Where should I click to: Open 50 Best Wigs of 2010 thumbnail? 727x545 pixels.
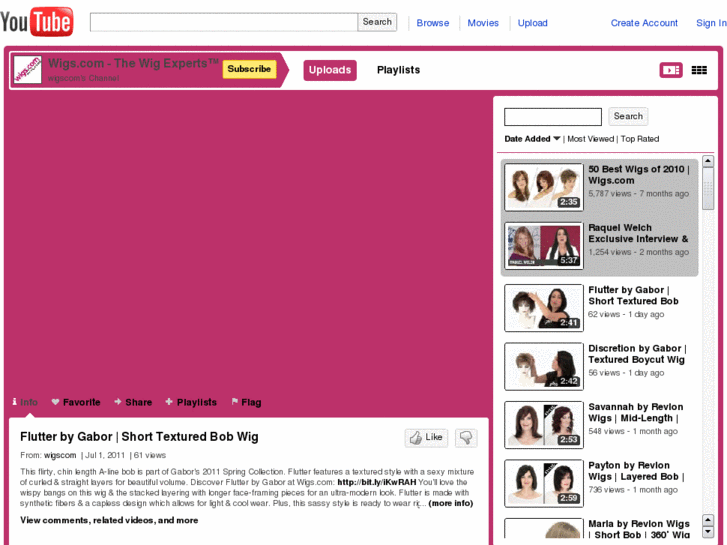[544, 187]
